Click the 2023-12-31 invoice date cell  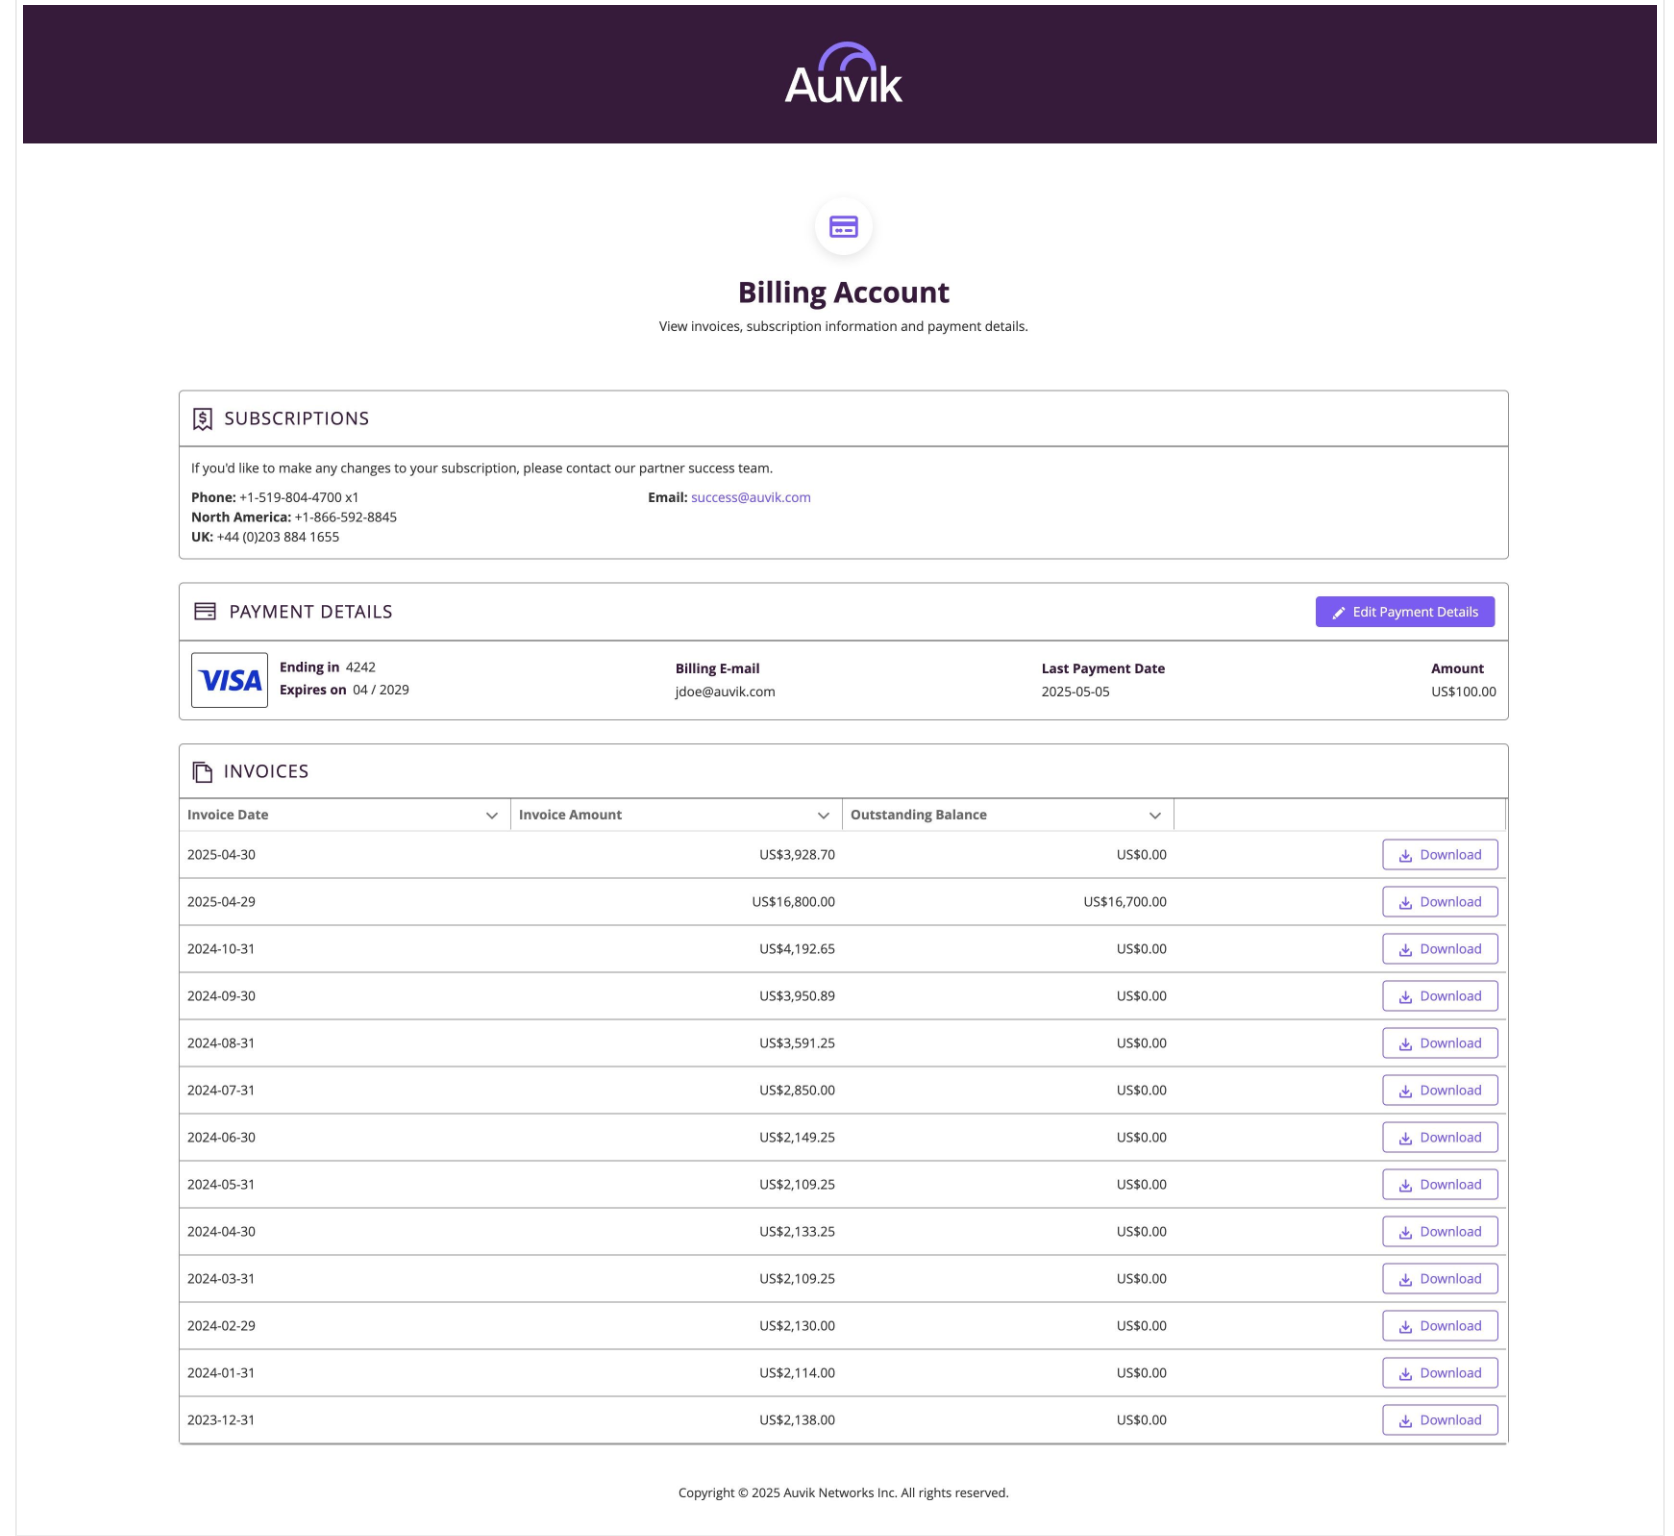click(221, 1419)
